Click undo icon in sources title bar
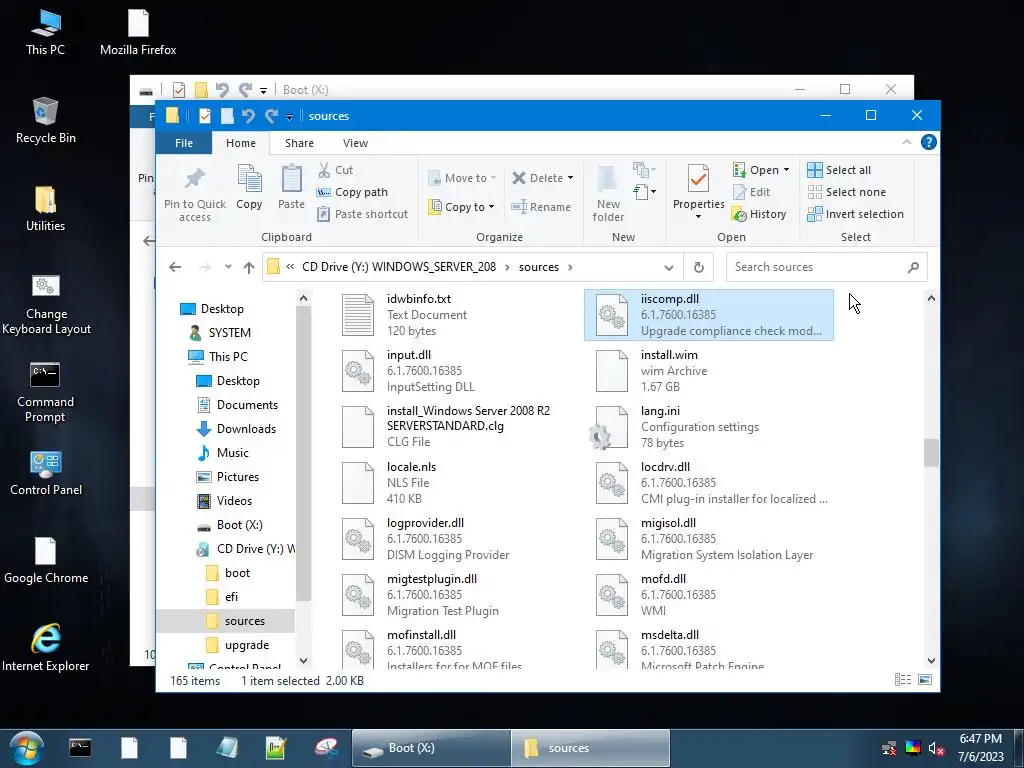The width and height of the screenshot is (1024, 768). coord(248,116)
